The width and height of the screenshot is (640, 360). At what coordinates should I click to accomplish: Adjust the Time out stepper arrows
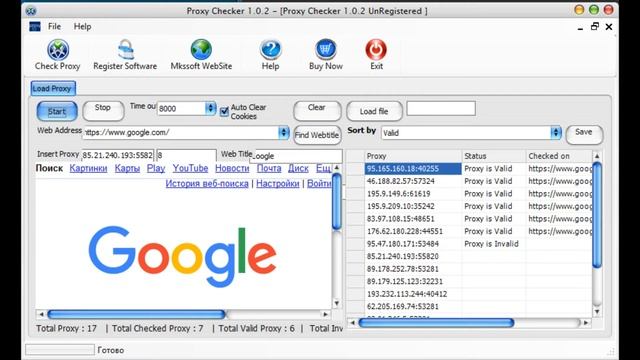pos(210,108)
